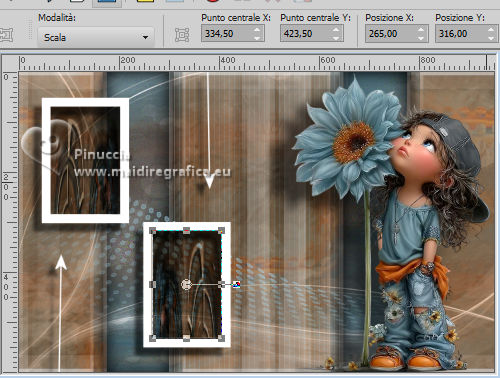Click the center-point reset icon beside Punto centrale X
500x378 pixels.
182,35
